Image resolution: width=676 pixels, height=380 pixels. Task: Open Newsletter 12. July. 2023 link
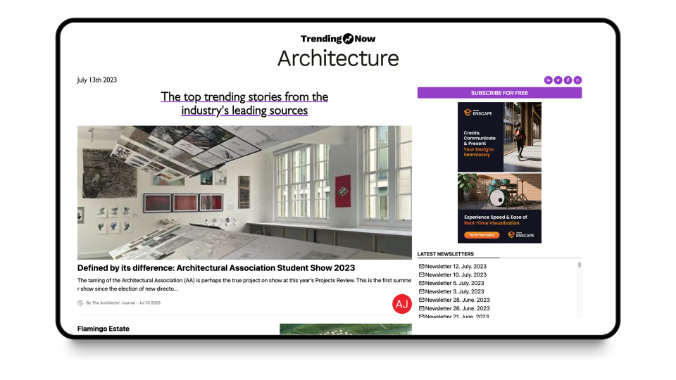click(456, 267)
